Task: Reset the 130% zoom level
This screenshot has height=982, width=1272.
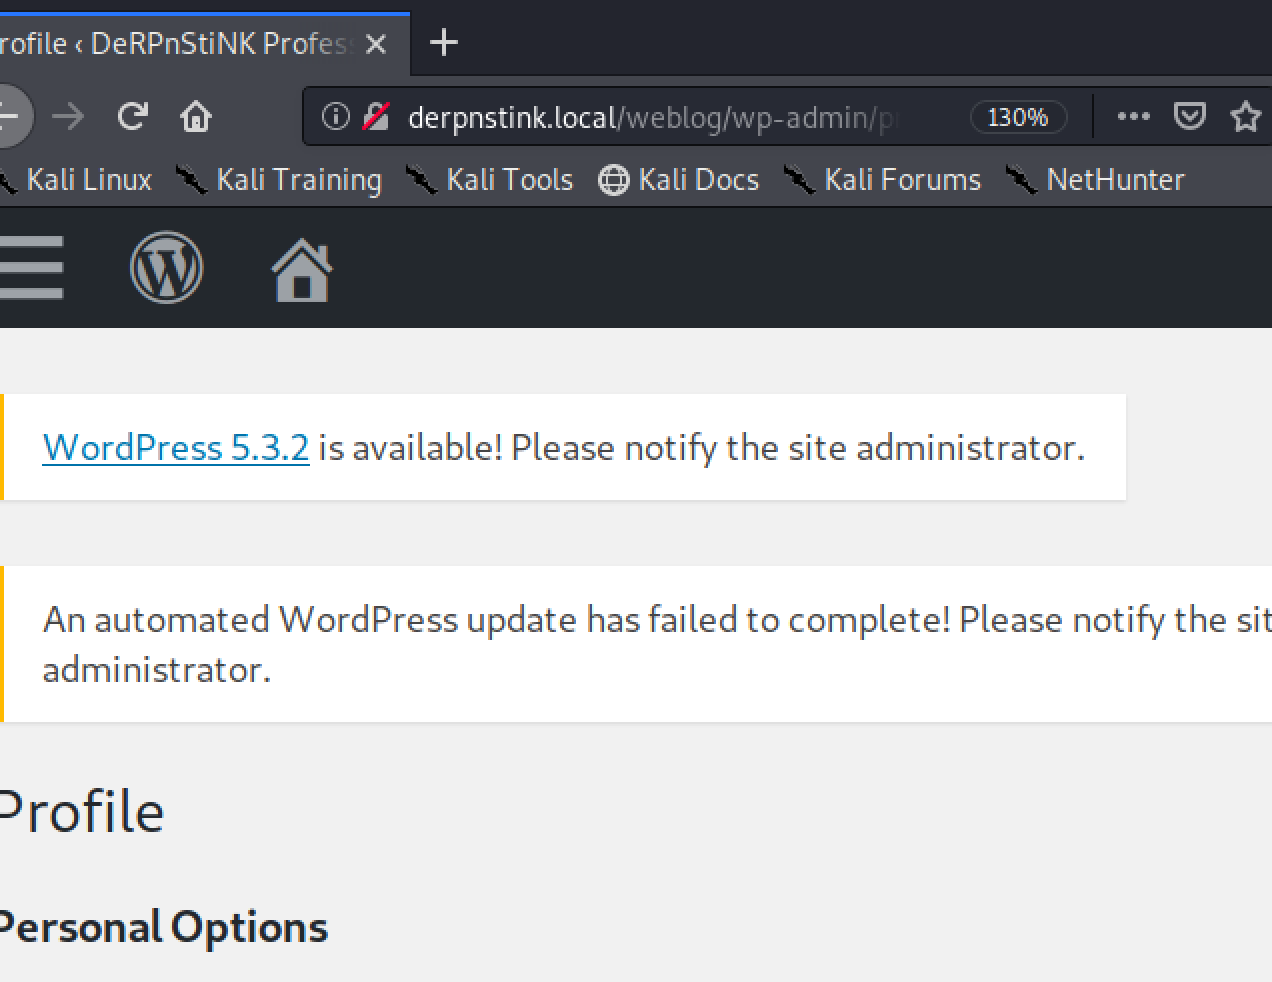Action: coord(1017,117)
